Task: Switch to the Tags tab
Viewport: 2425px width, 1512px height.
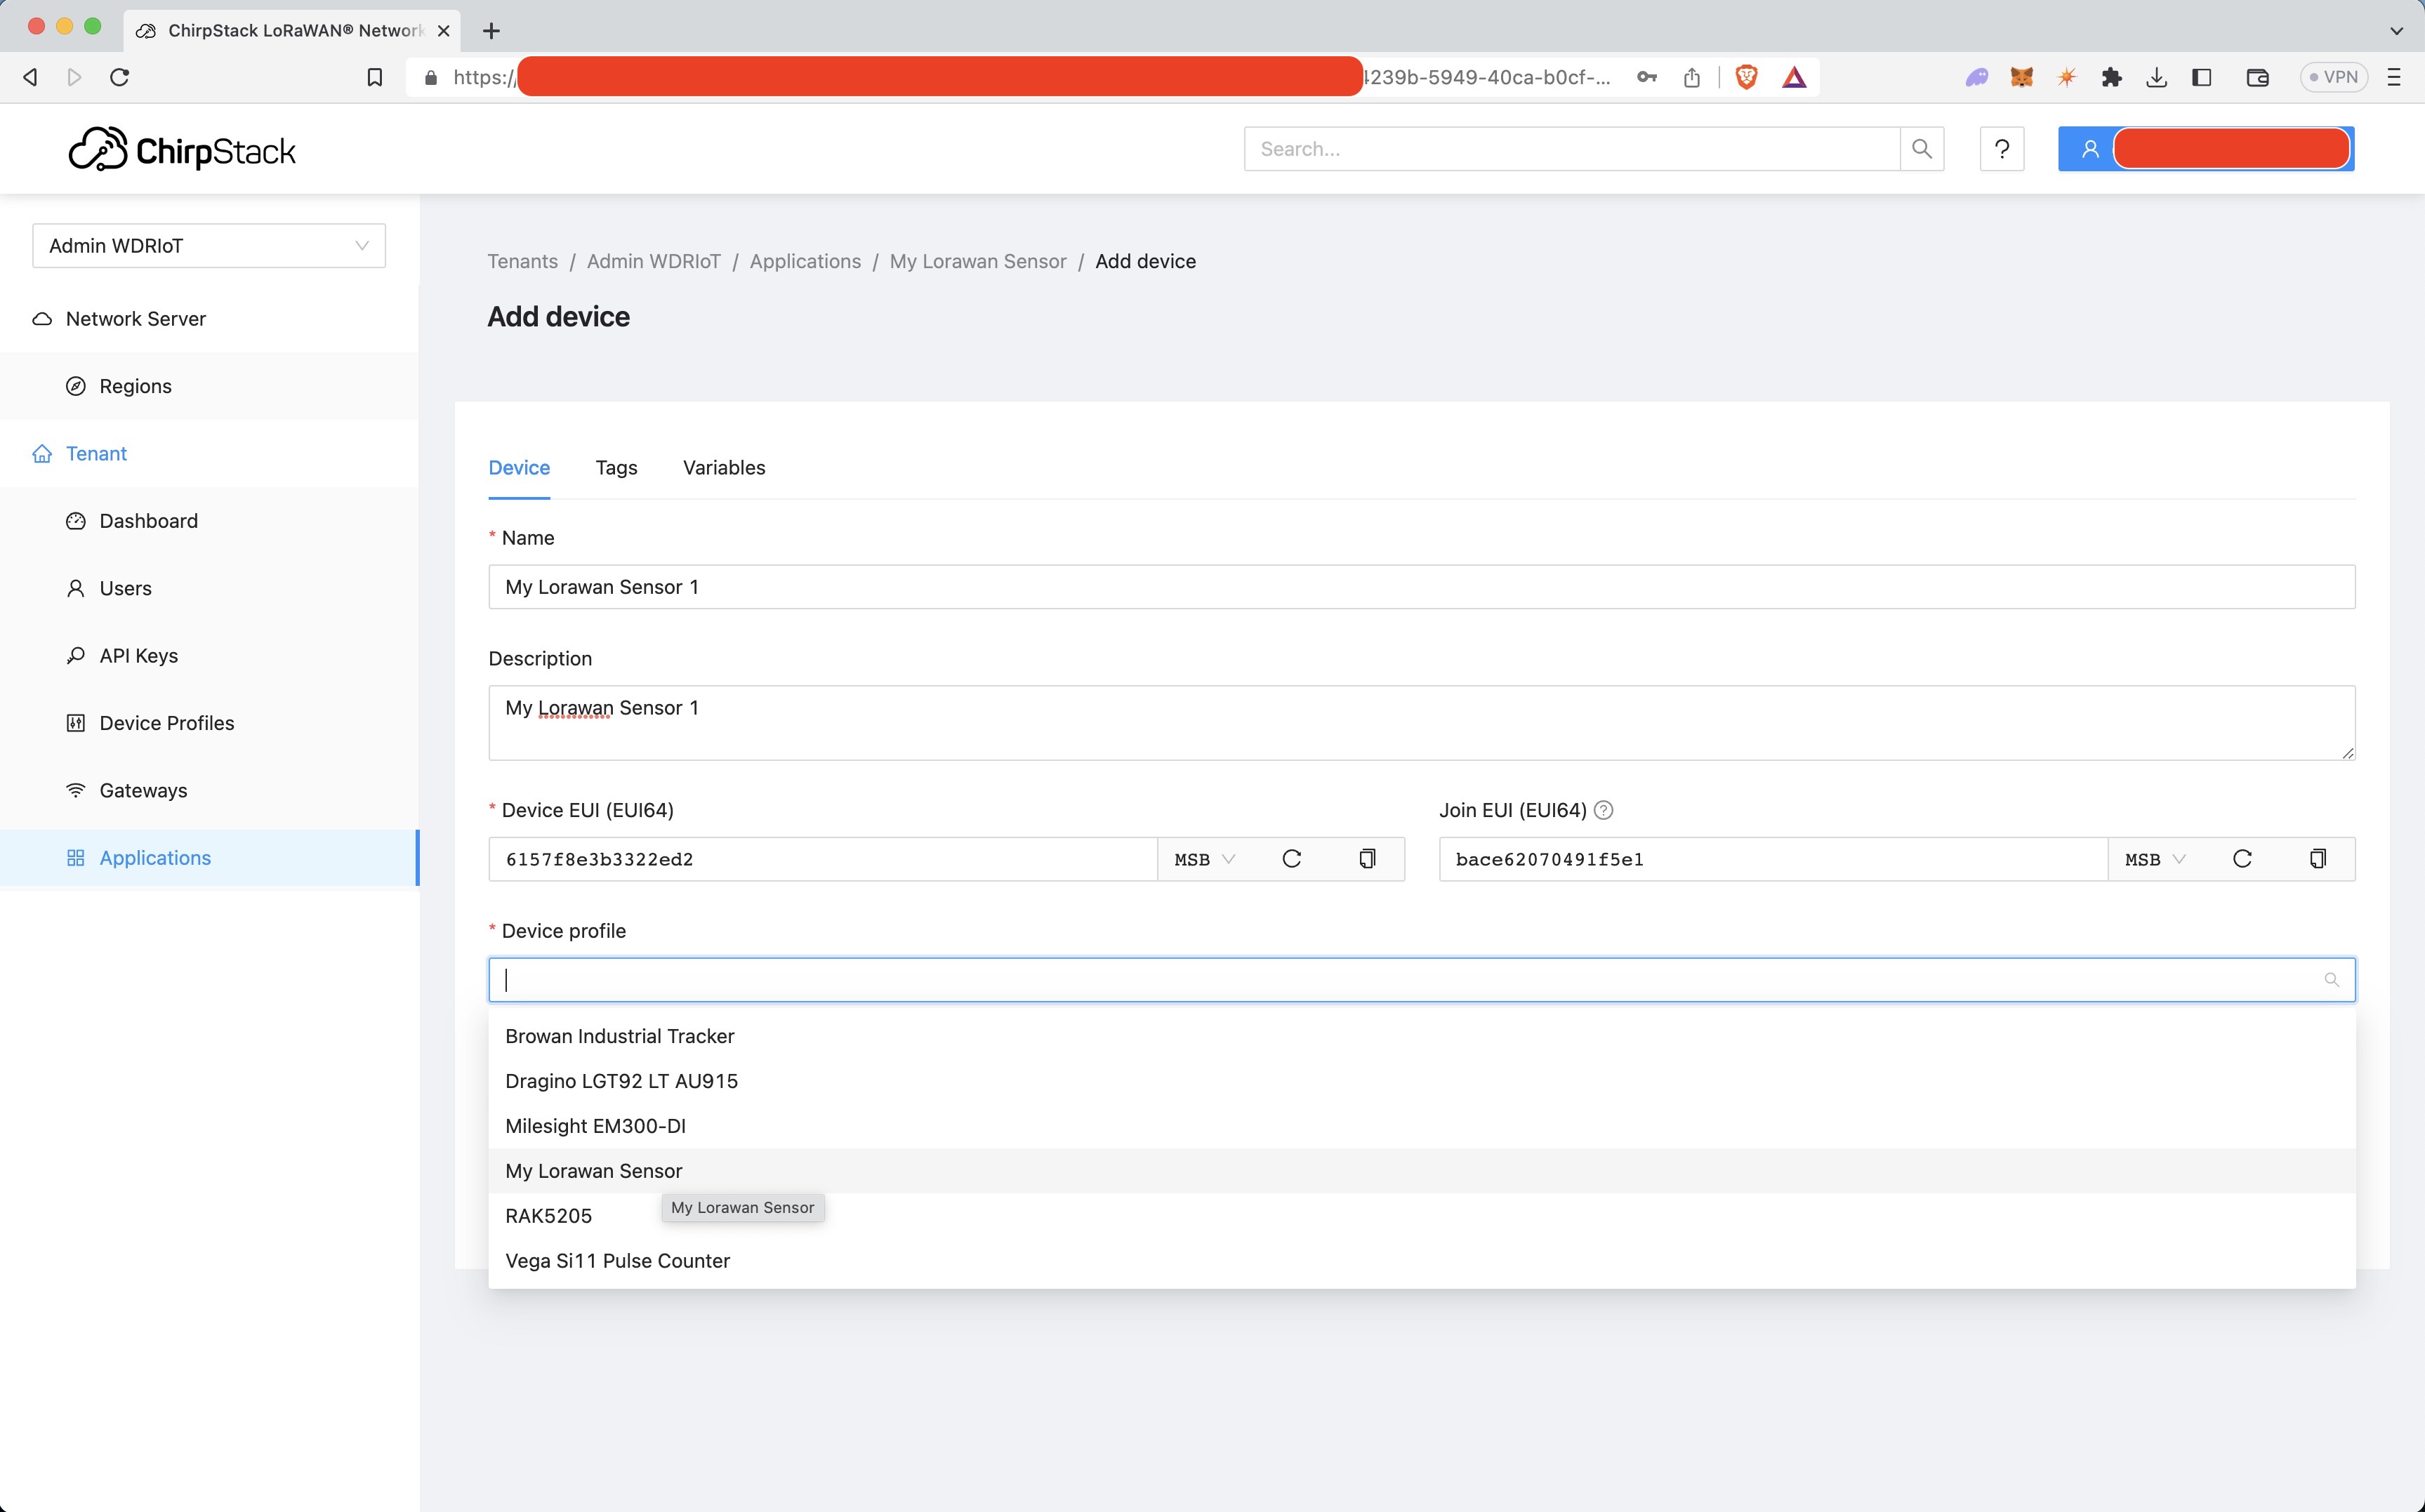Action: pyautogui.click(x=616, y=468)
